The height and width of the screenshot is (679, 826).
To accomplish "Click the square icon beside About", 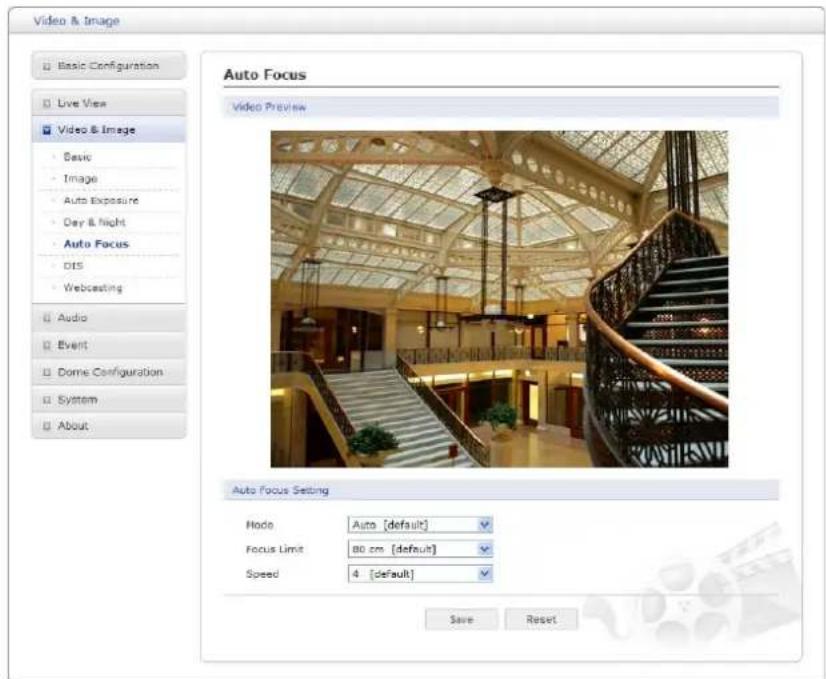I will [46, 426].
